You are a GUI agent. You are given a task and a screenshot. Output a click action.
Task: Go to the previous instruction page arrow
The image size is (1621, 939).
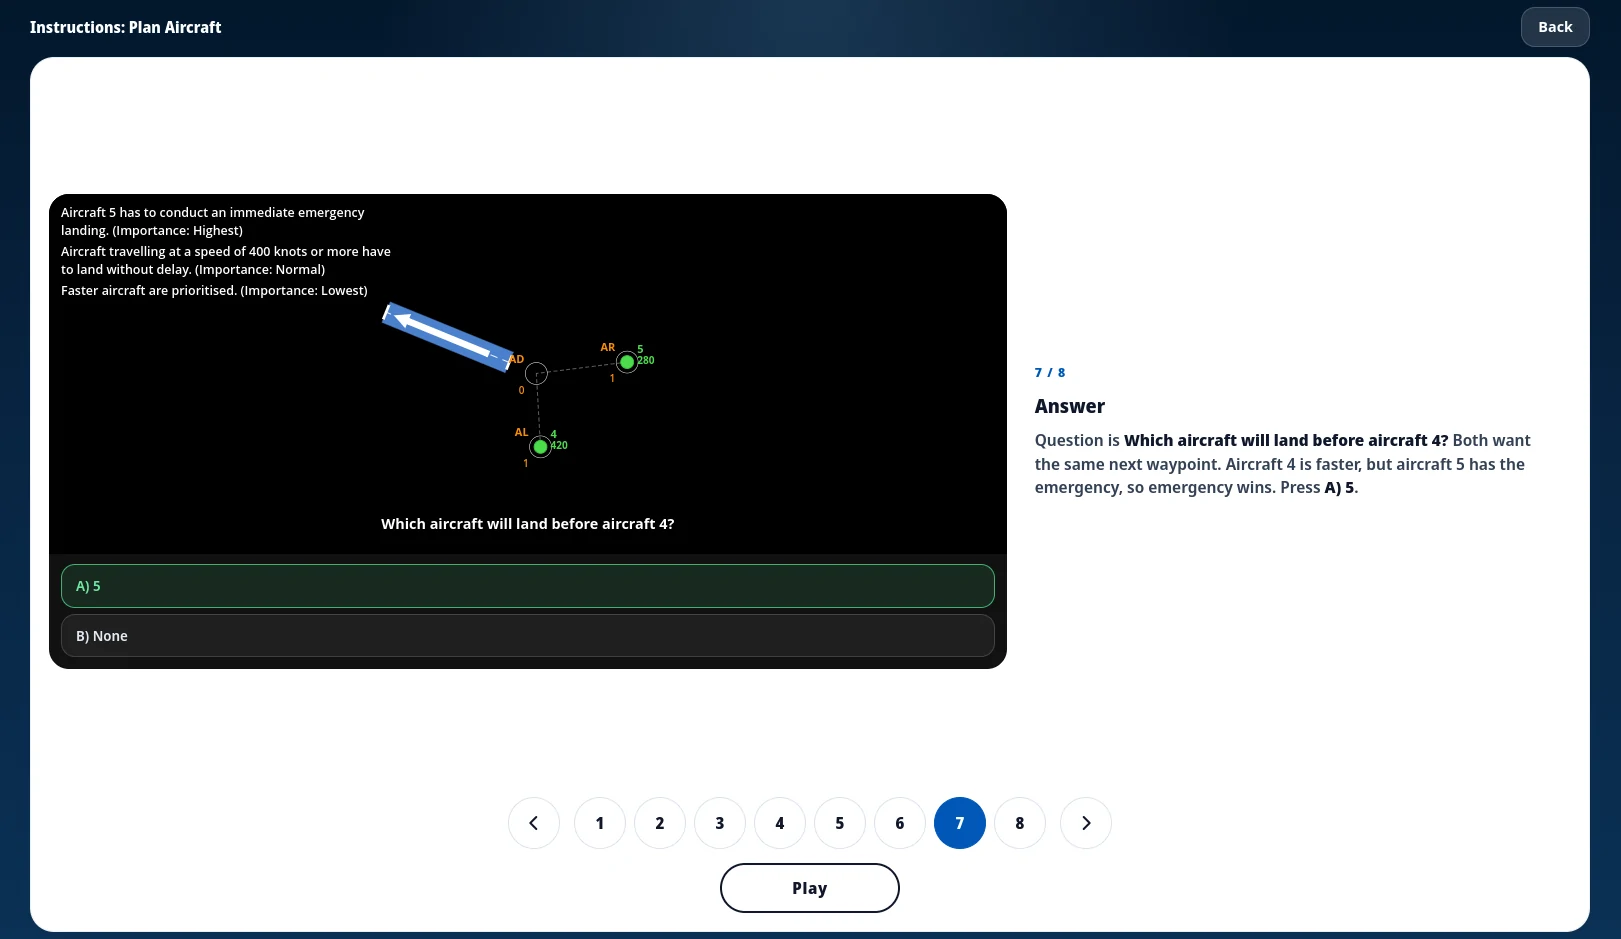(x=534, y=823)
